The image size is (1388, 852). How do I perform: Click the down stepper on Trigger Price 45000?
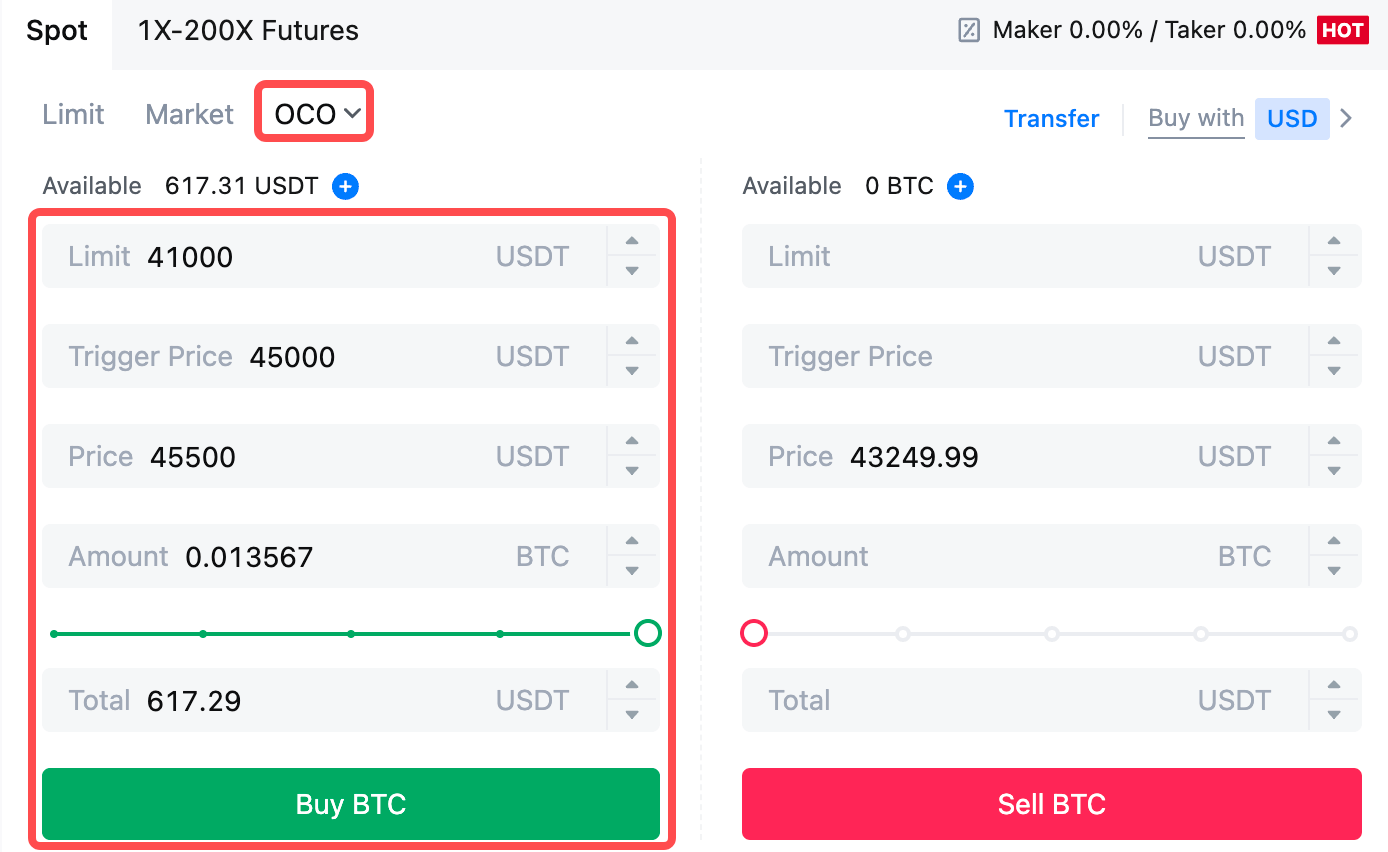[x=632, y=370]
